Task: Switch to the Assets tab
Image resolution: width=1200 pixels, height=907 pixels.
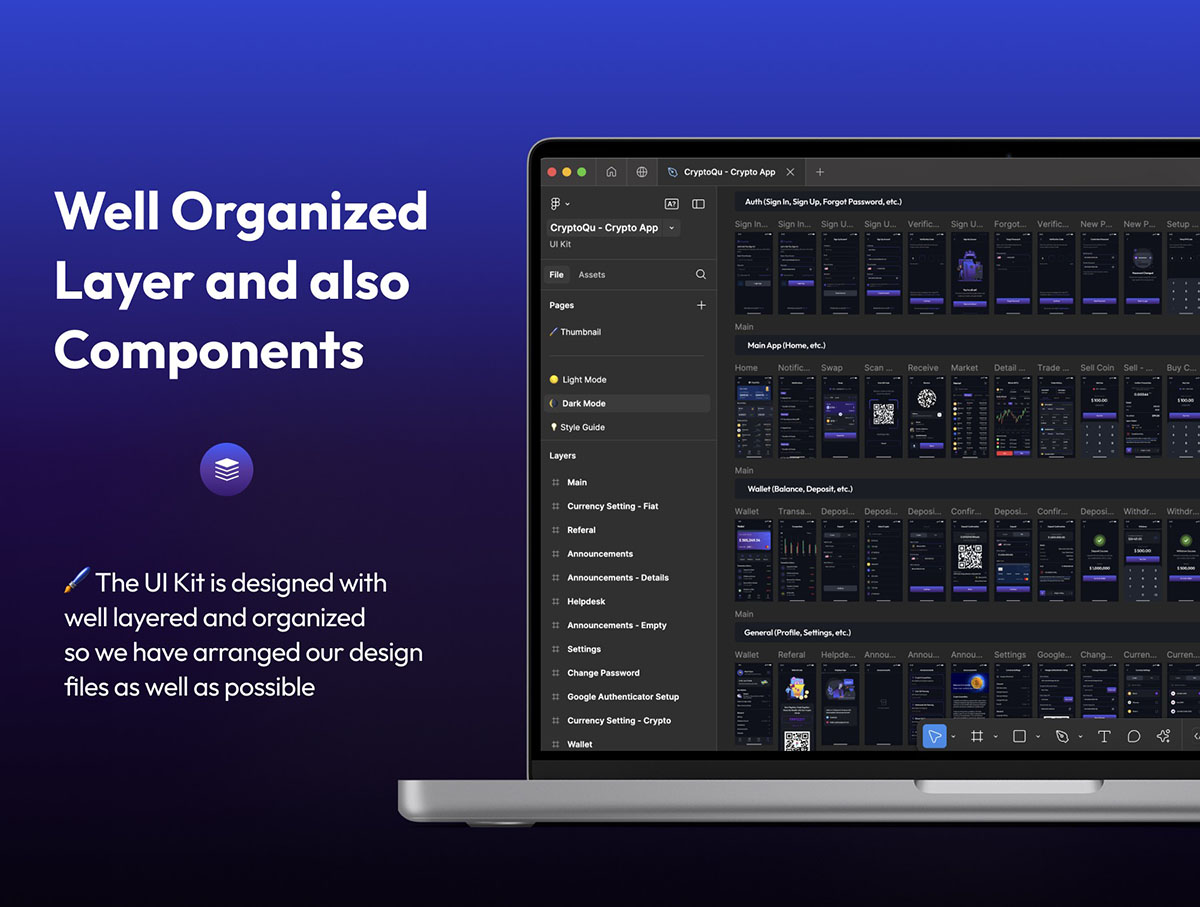Action: point(592,274)
